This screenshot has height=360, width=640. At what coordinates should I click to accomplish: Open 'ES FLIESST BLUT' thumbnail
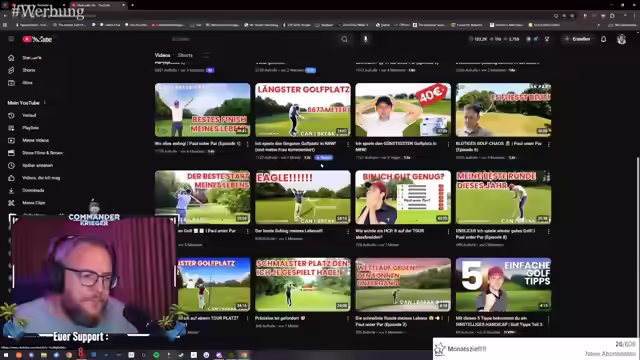[504, 110]
